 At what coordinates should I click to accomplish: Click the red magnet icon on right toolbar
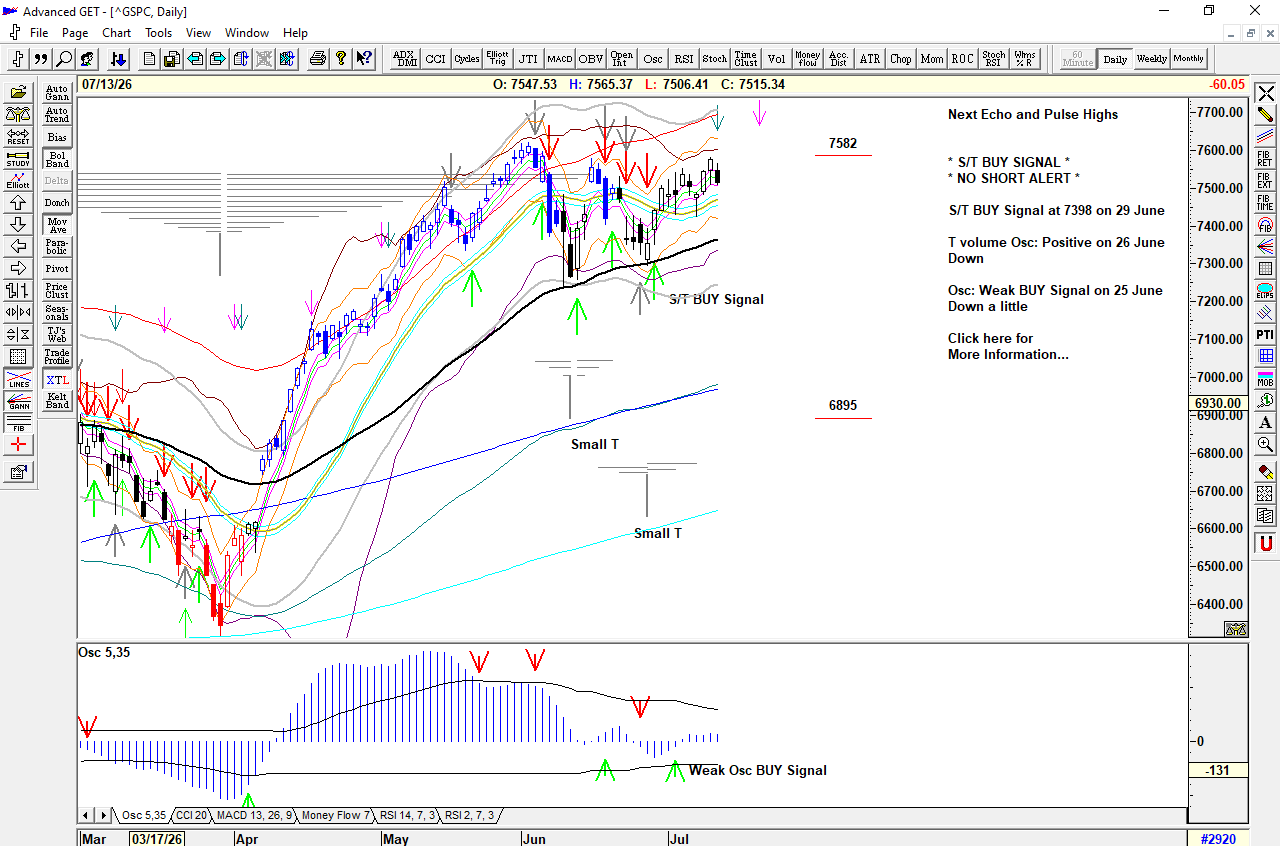[x=1265, y=544]
